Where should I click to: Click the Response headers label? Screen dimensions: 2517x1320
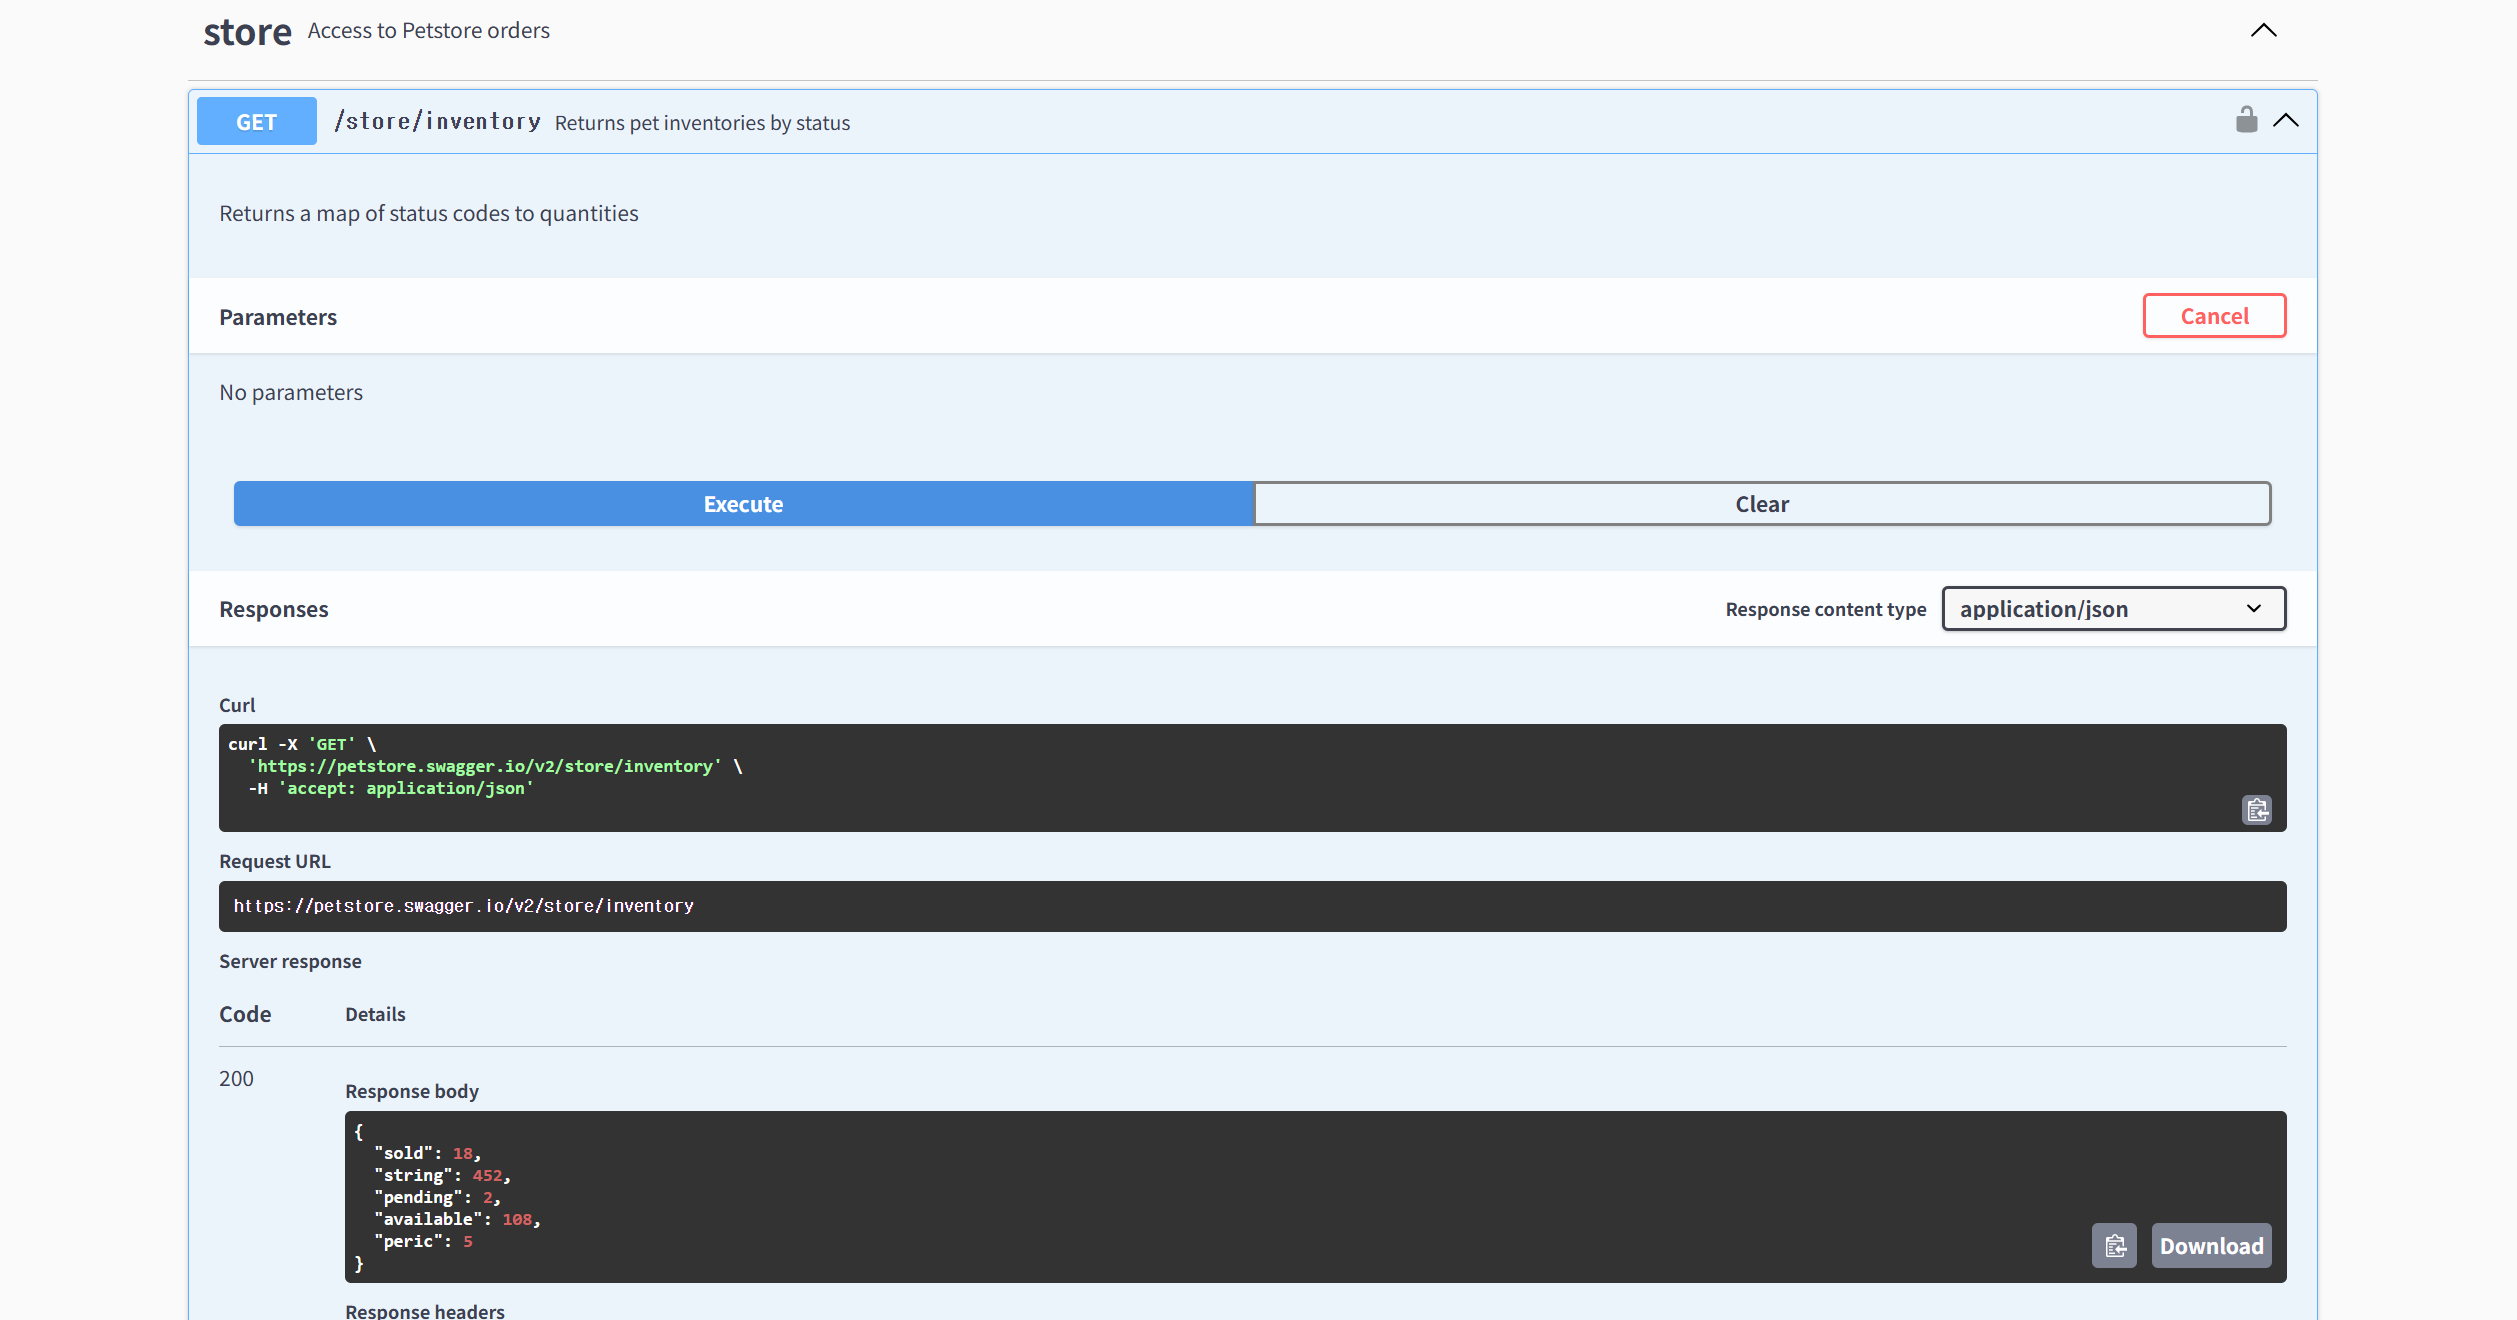tap(424, 1310)
